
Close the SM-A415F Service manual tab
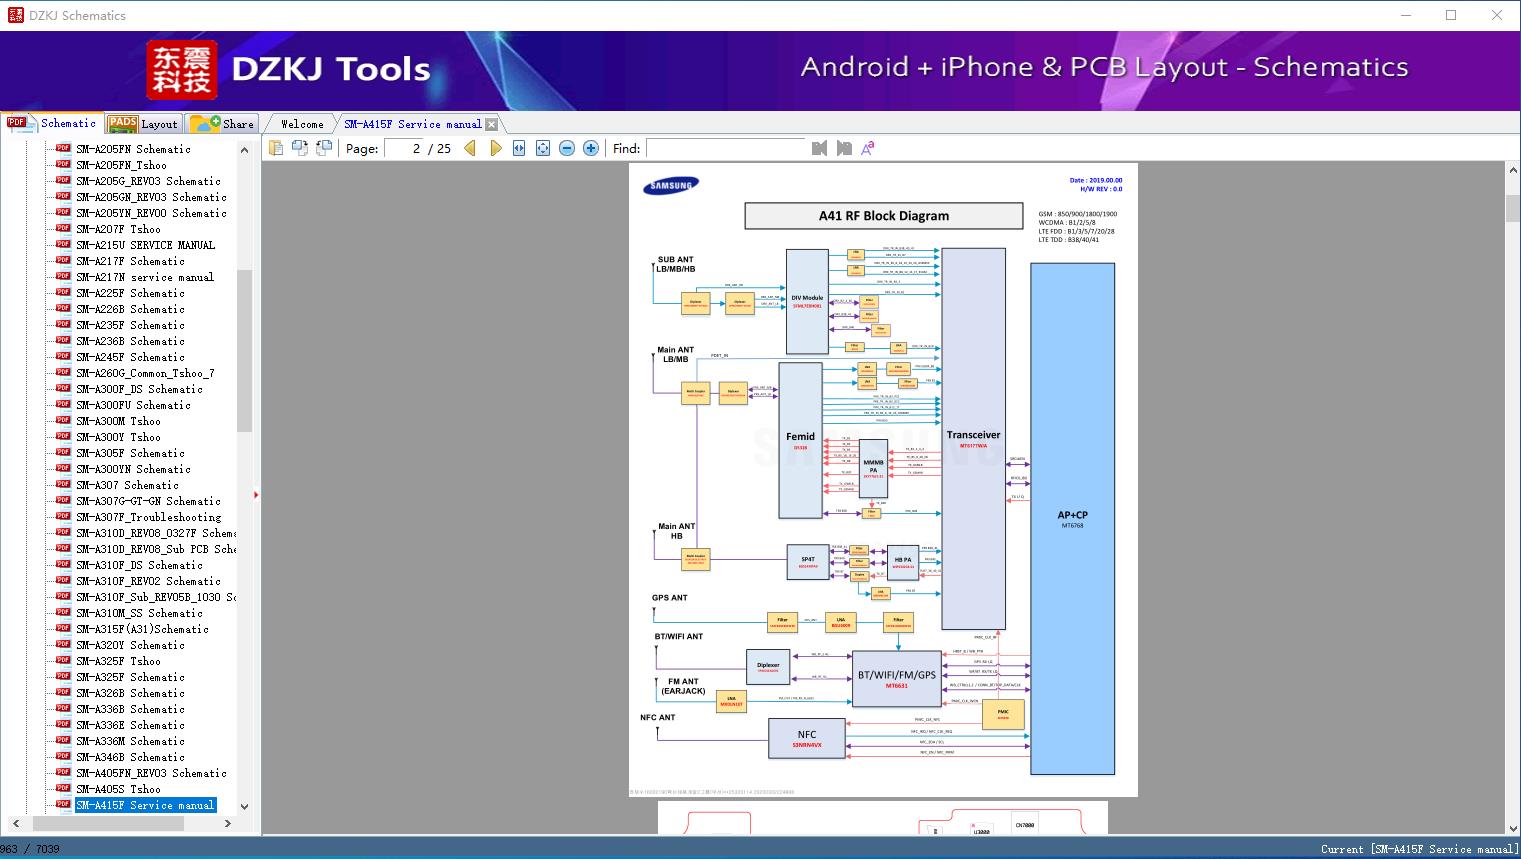(491, 124)
